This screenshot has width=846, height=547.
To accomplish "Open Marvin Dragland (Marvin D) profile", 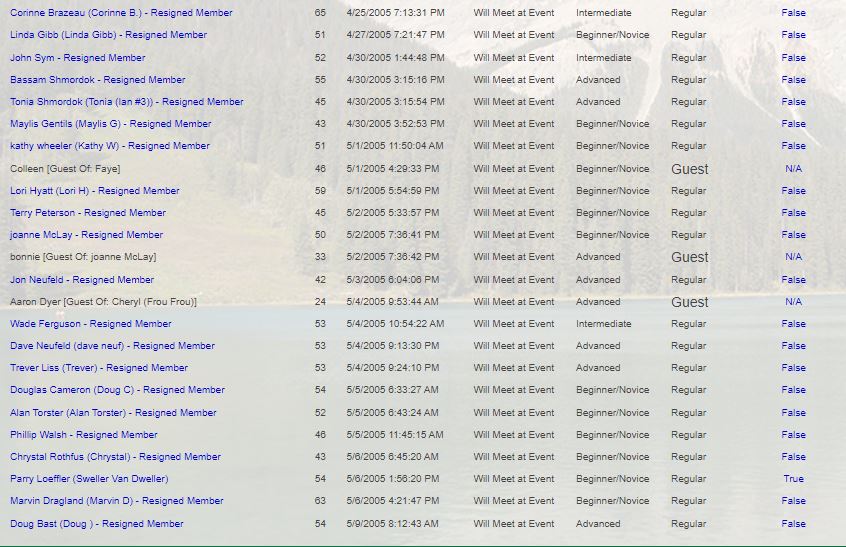I will coord(116,501).
